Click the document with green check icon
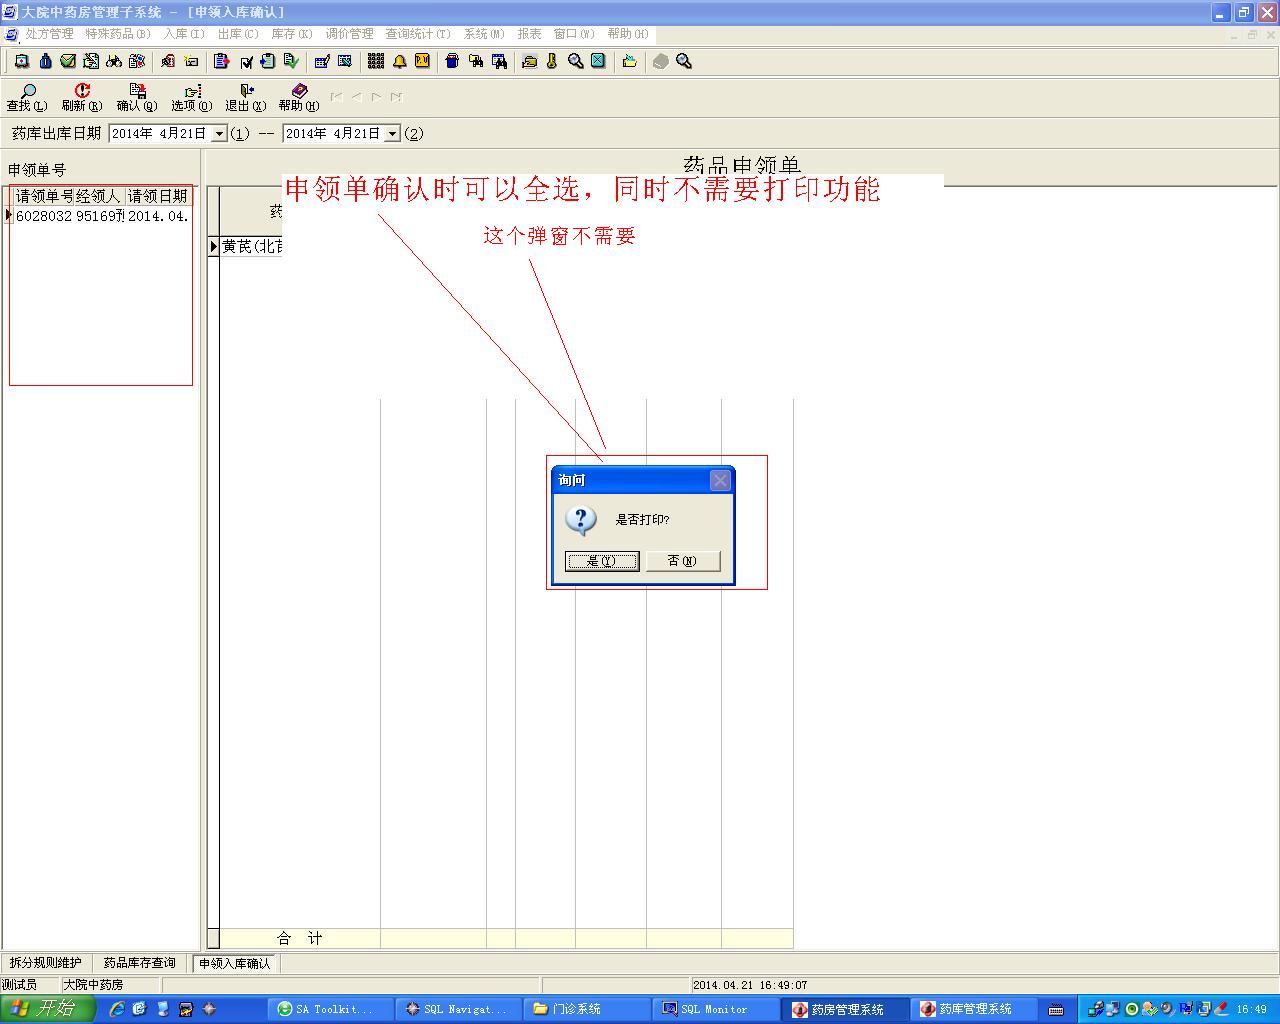The height and width of the screenshot is (1024, 1280). 291,61
